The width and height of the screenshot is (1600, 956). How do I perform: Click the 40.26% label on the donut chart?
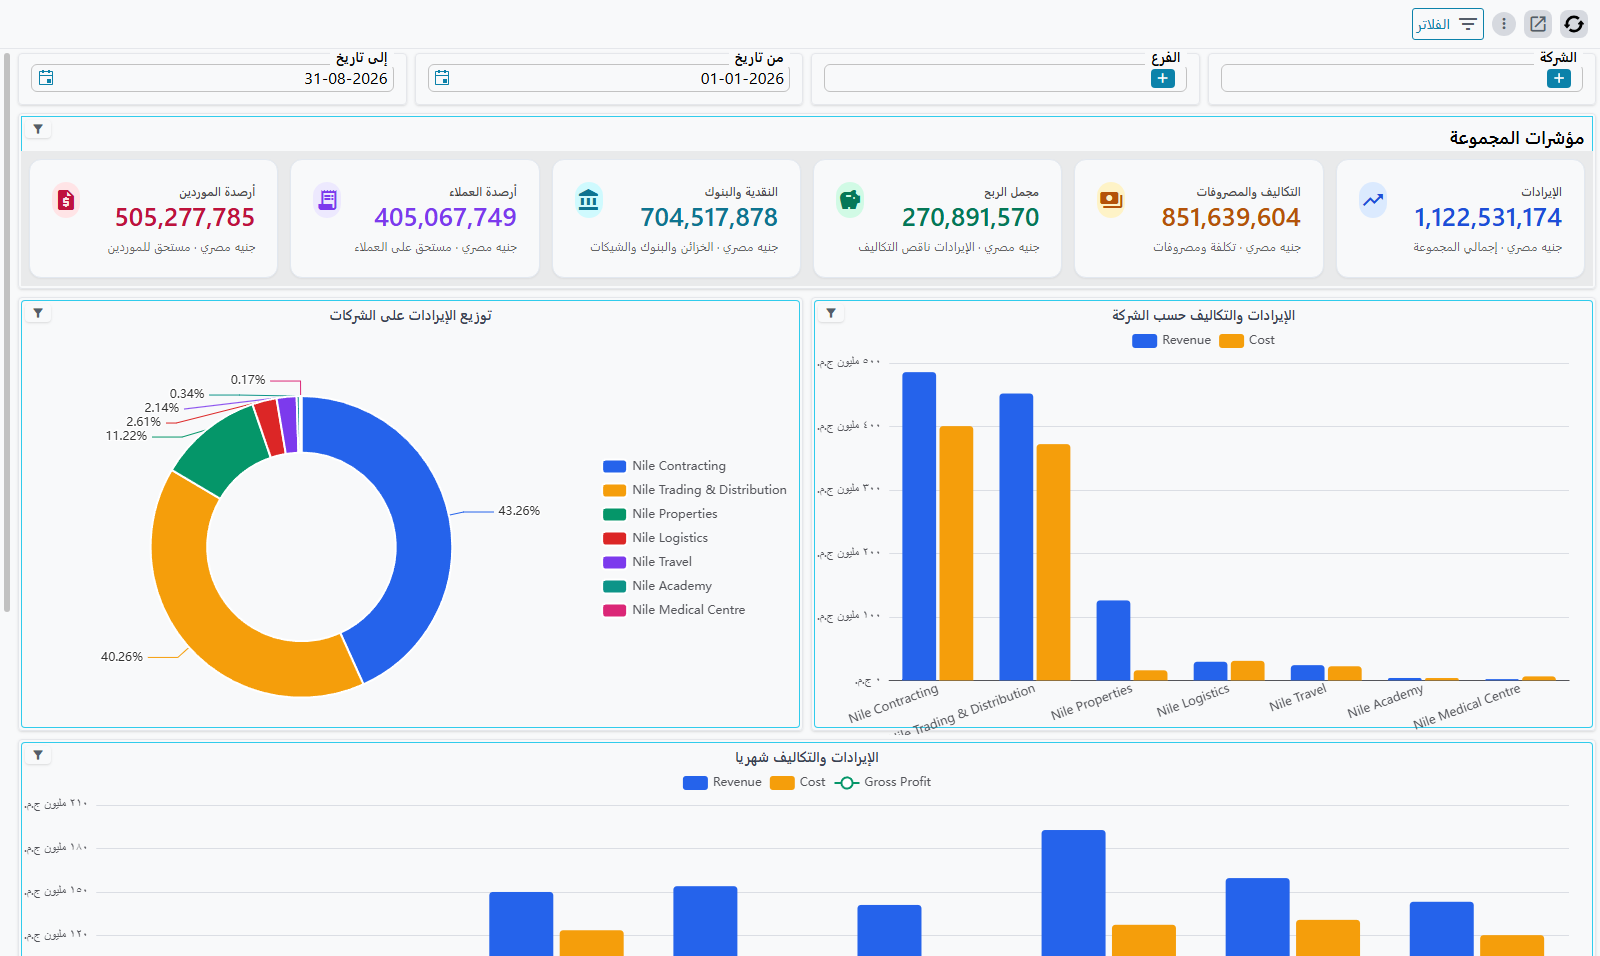coord(122,657)
